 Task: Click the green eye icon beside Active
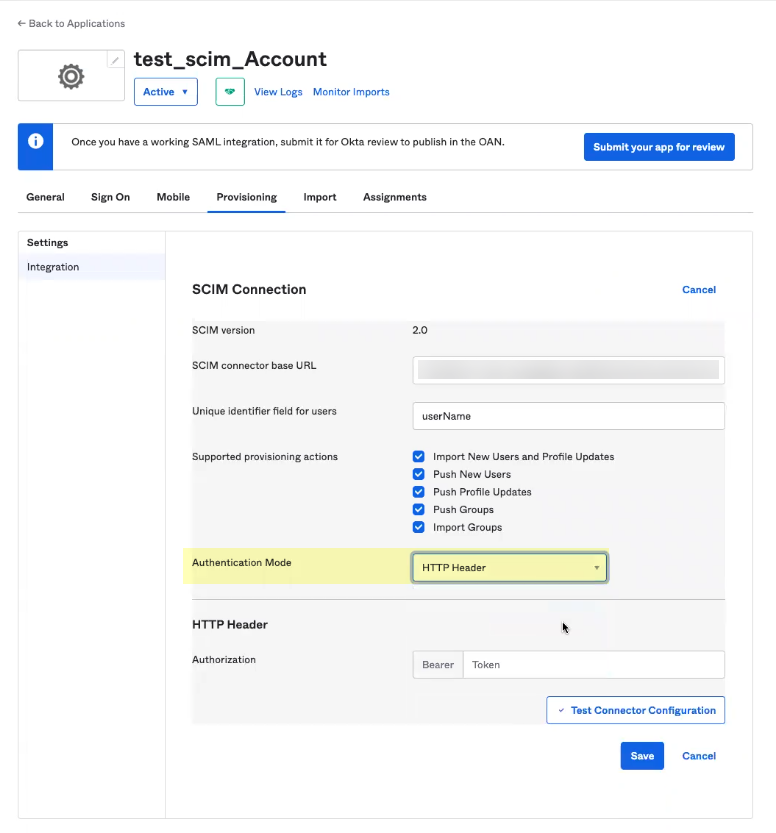(229, 91)
